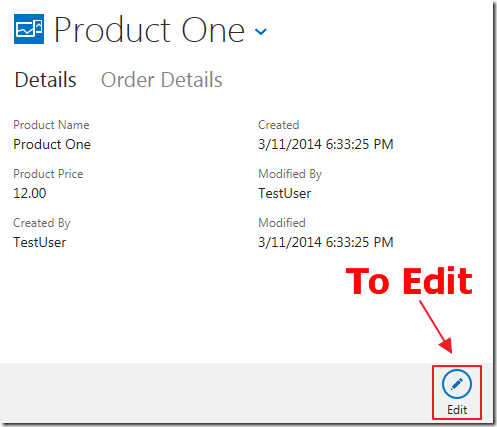Click the Edit label under pencil
The height and width of the screenshot is (427, 497).
(457, 410)
